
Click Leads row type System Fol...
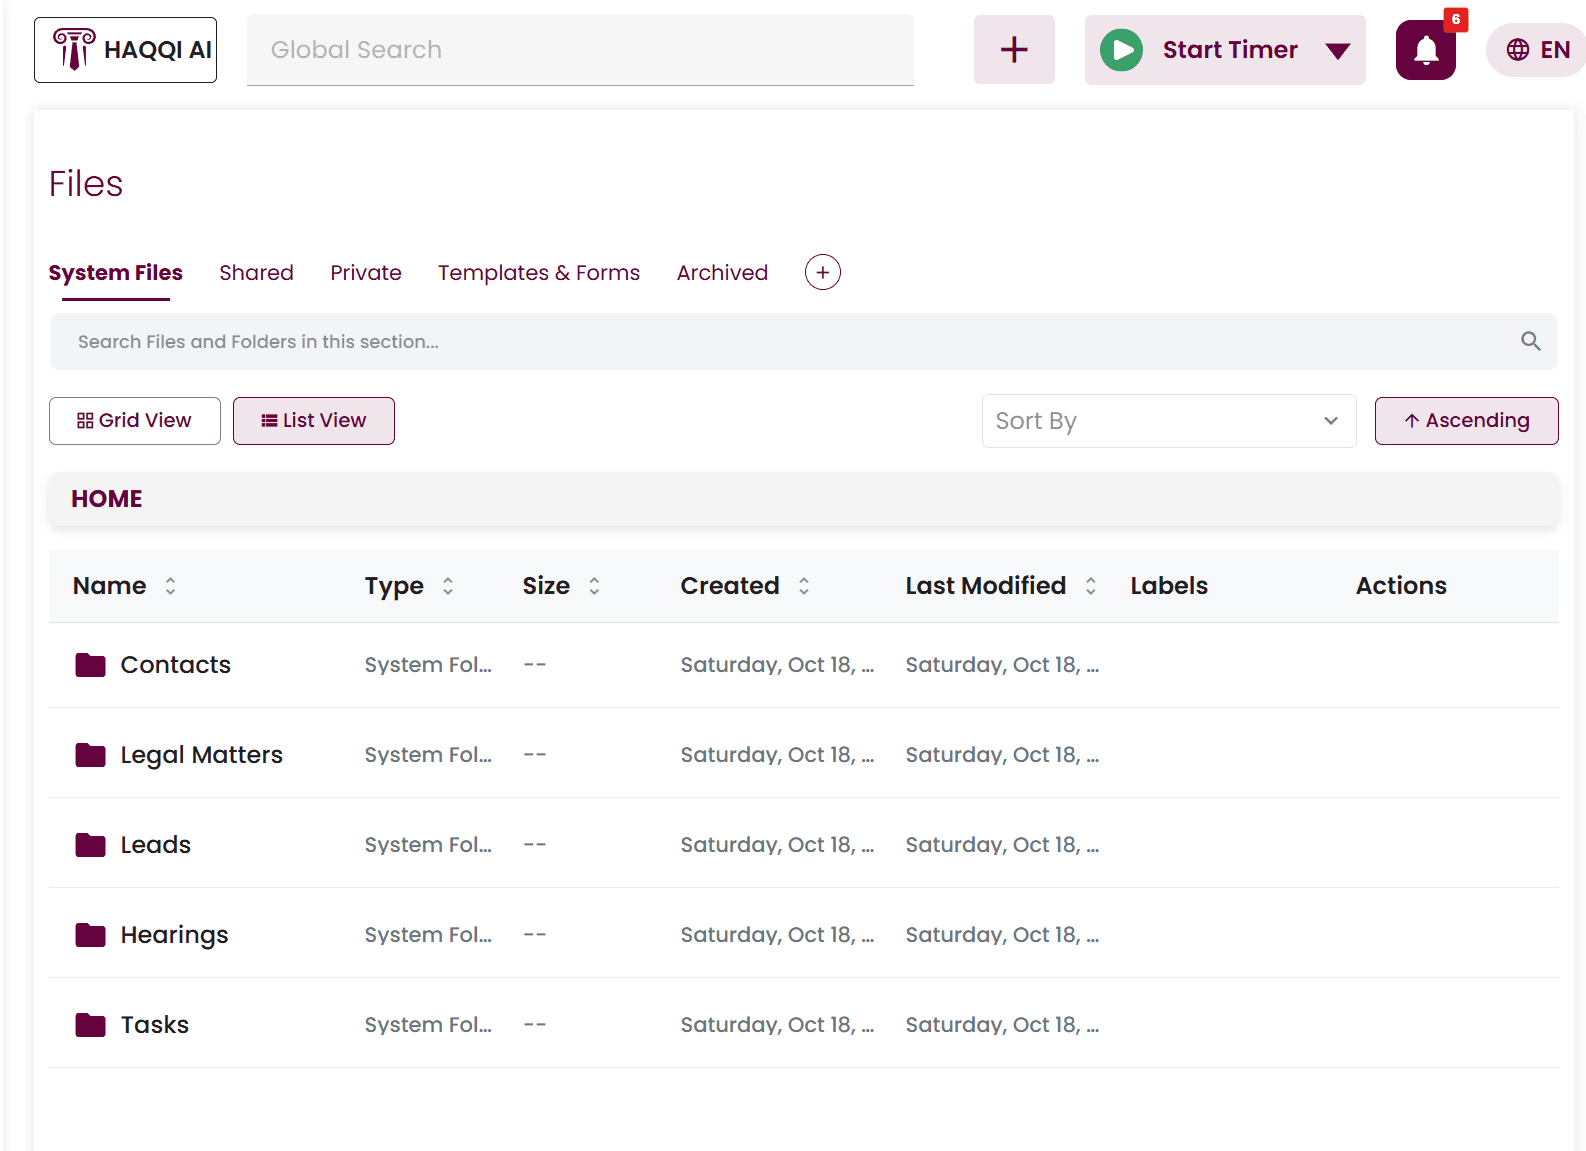tap(428, 845)
